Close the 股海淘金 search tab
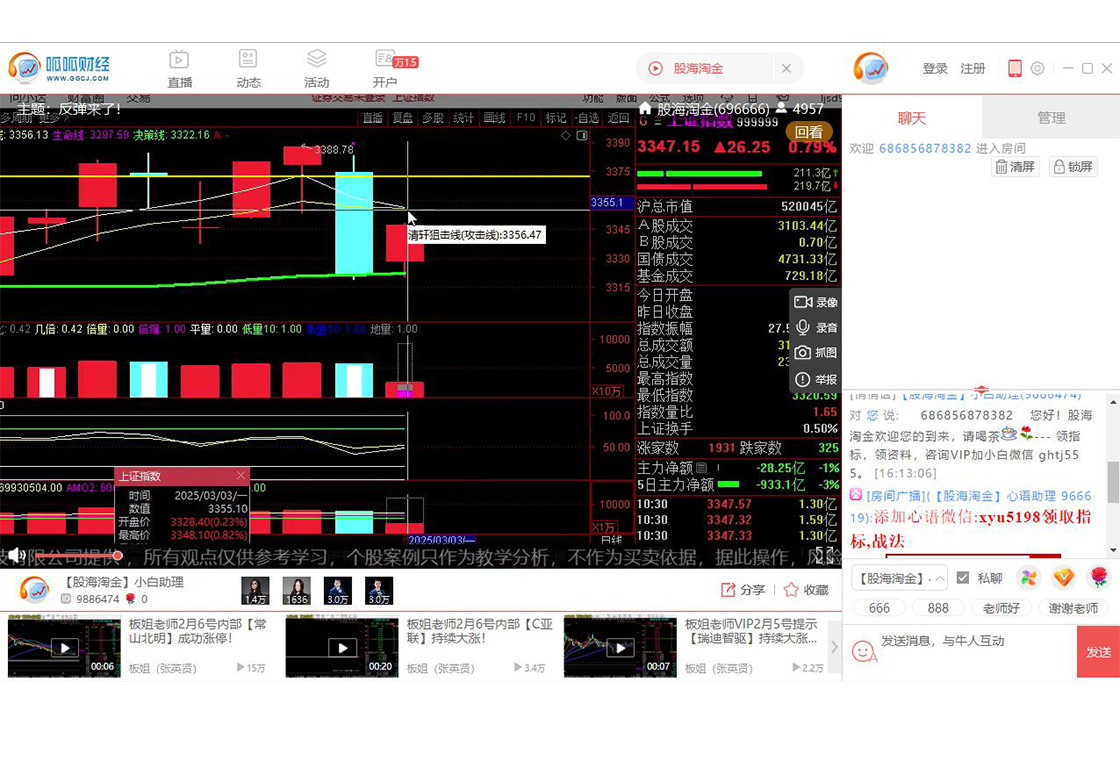This screenshot has height=760, width=1120. 786,69
